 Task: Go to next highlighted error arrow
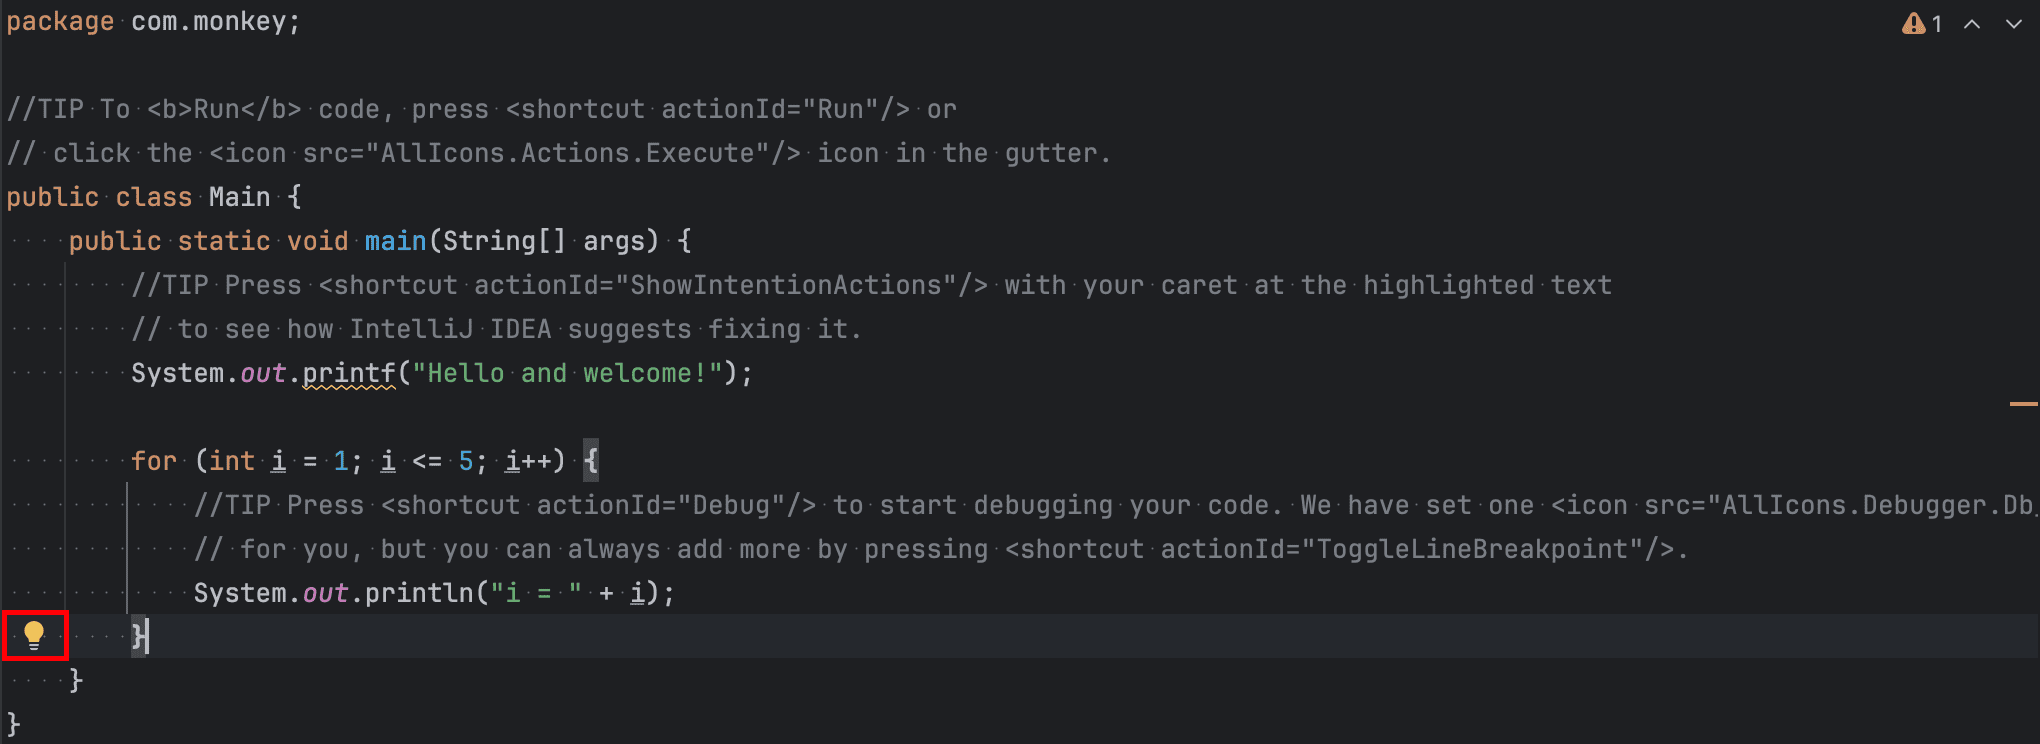tap(2014, 24)
